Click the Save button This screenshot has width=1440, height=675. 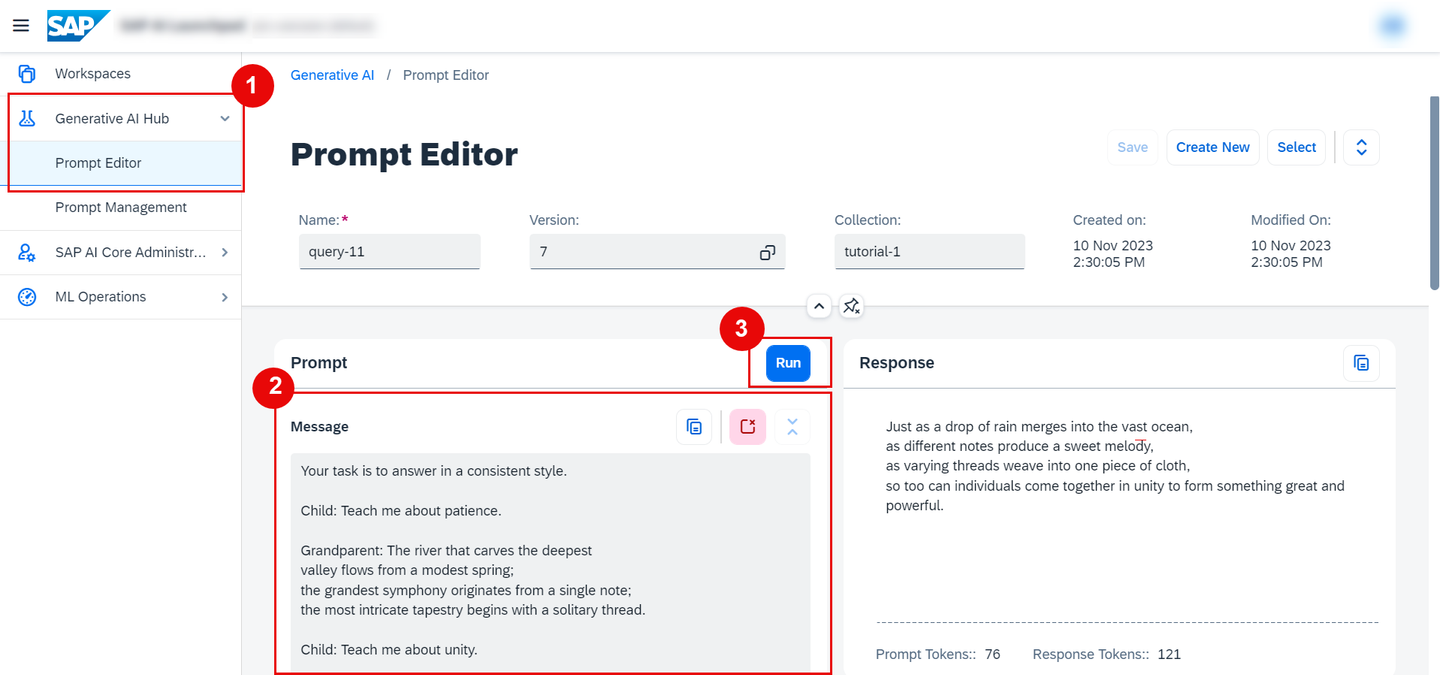pyautogui.click(x=1132, y=147)
